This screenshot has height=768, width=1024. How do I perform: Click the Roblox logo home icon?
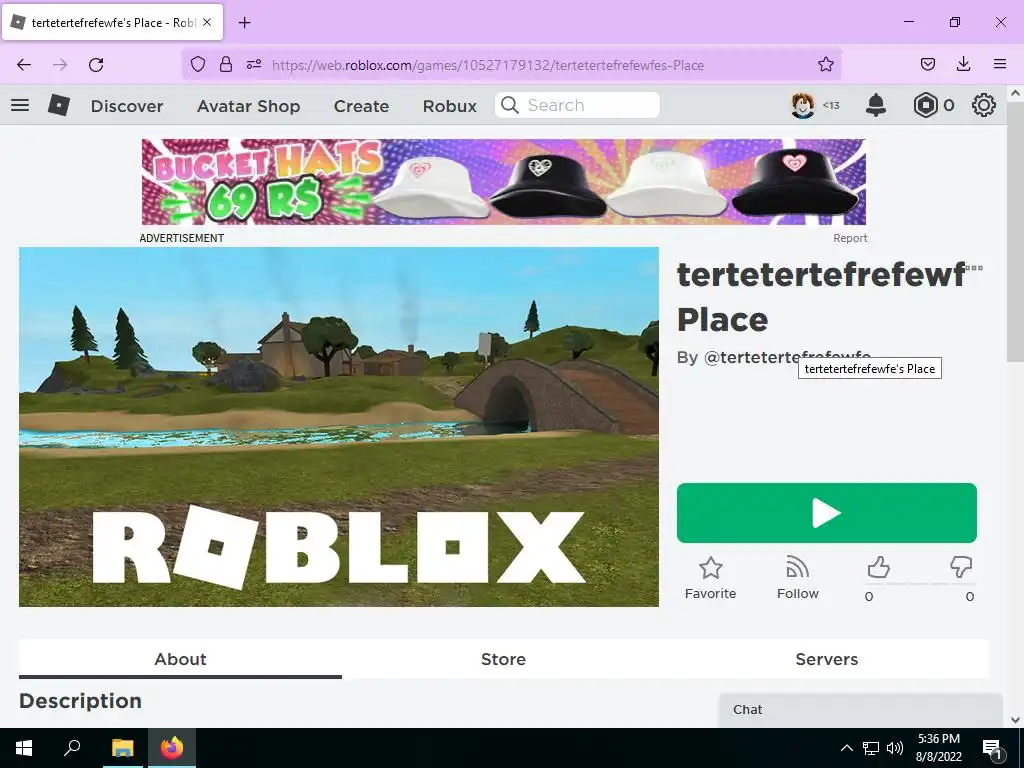pyautogui.click(x=59, y=105)
